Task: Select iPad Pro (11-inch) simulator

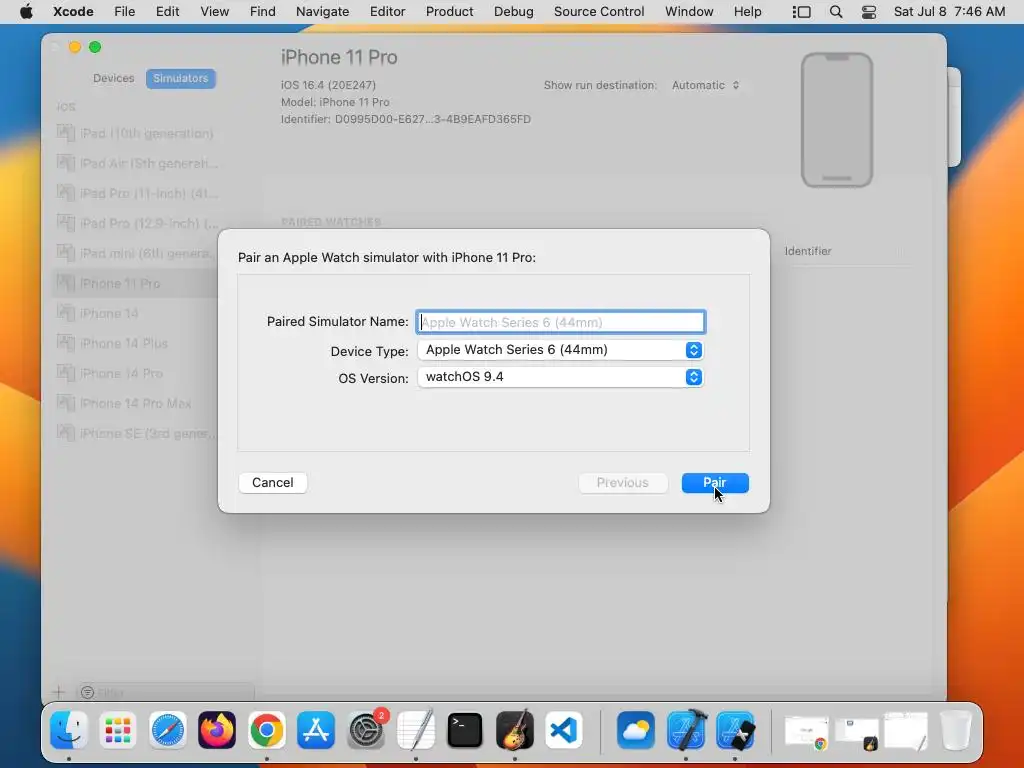Action: pos(136,193)
